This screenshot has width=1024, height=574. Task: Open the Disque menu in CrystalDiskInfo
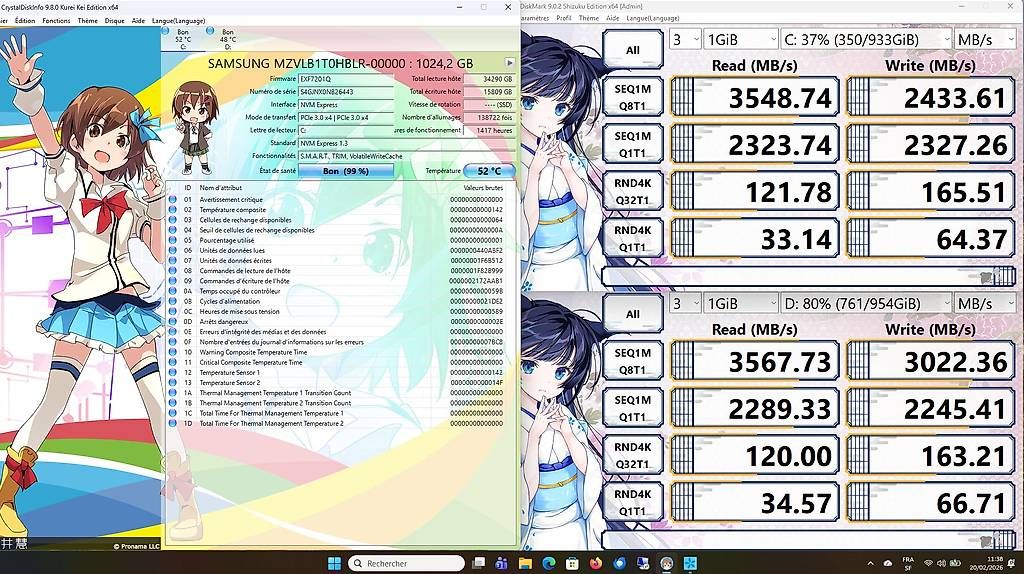(114, 21)
